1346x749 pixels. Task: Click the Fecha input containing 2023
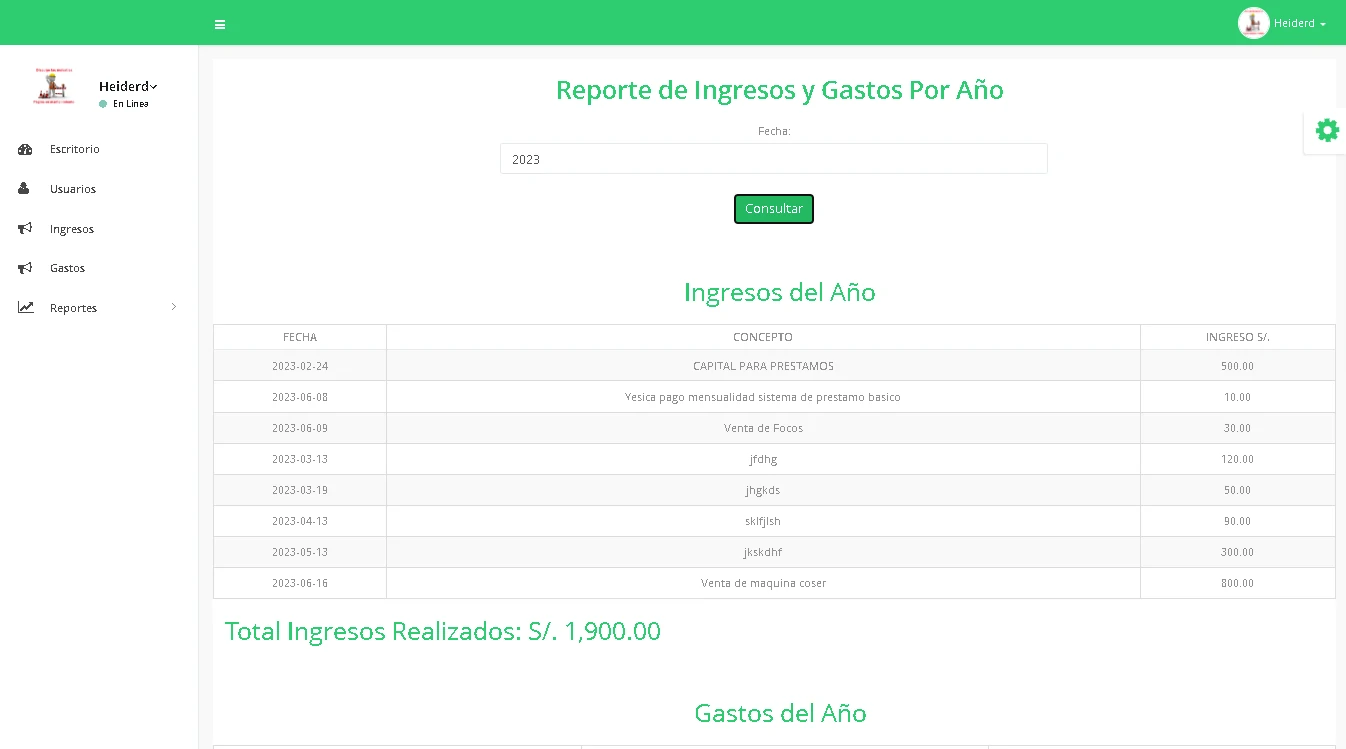[773, 158]
